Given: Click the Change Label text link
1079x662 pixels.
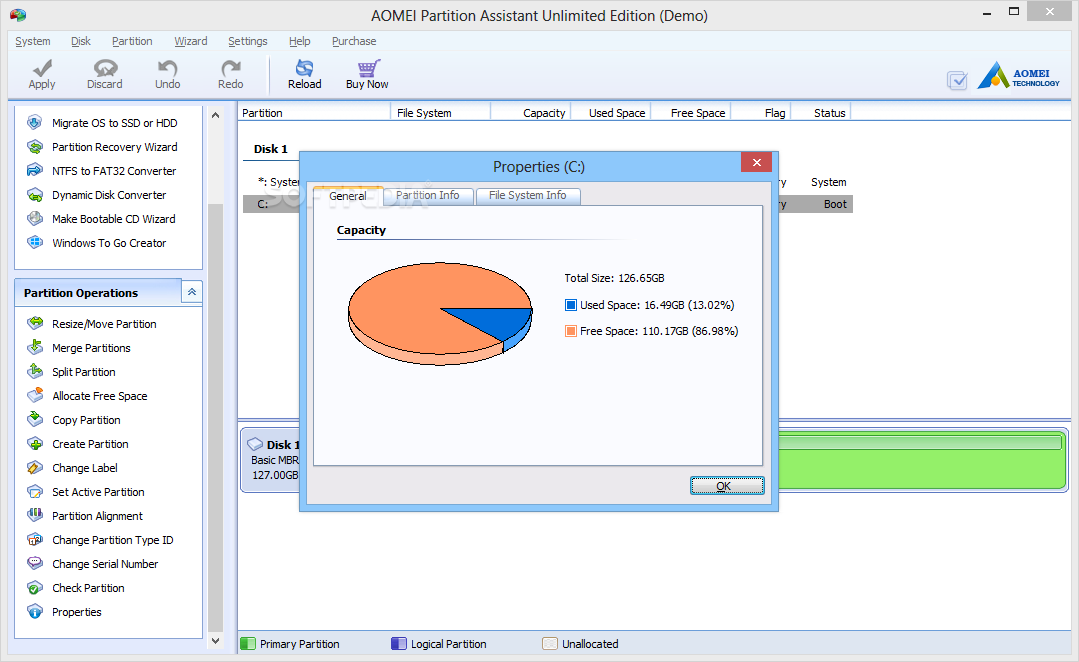Looking at the screenshot, I should (85, 468).
